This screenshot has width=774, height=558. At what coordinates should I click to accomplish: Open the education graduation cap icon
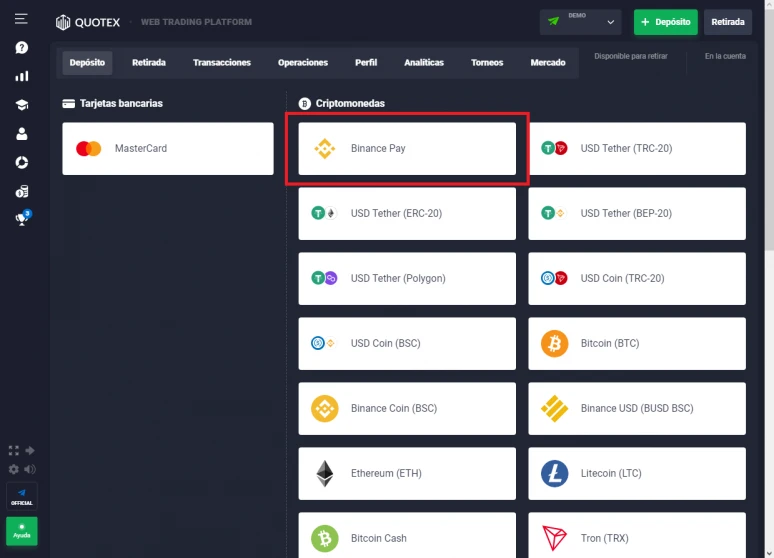[x=22, y=105]
